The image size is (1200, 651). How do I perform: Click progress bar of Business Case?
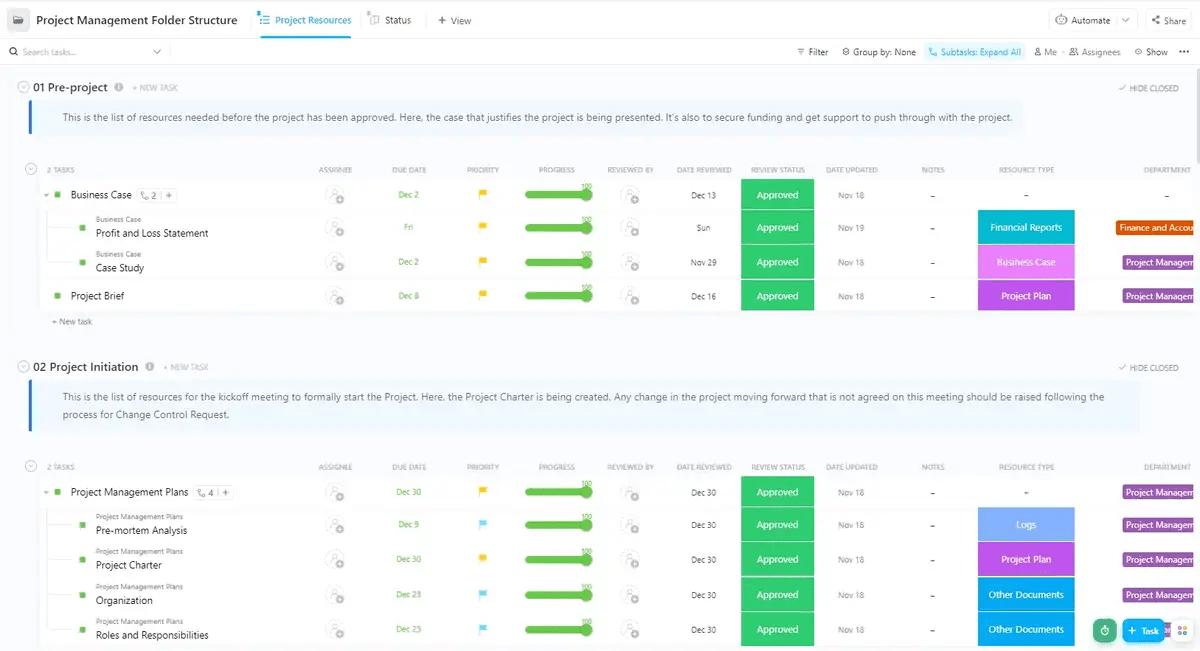pyautogui.click(x=558, y=195)
